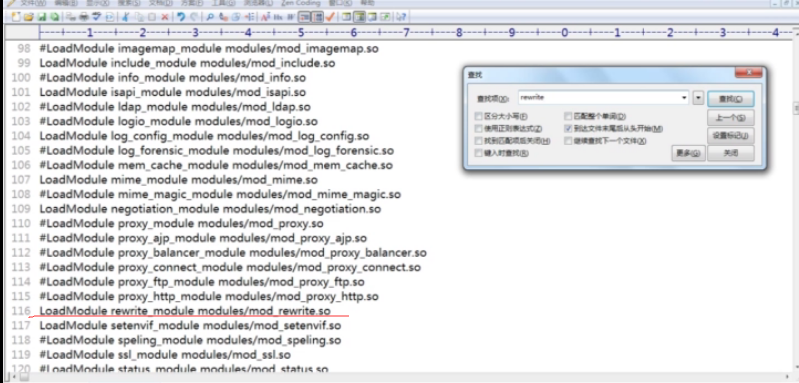799x383 pixels.
Task: Click the Paste clipboard icon
Action: pos(151,17)
